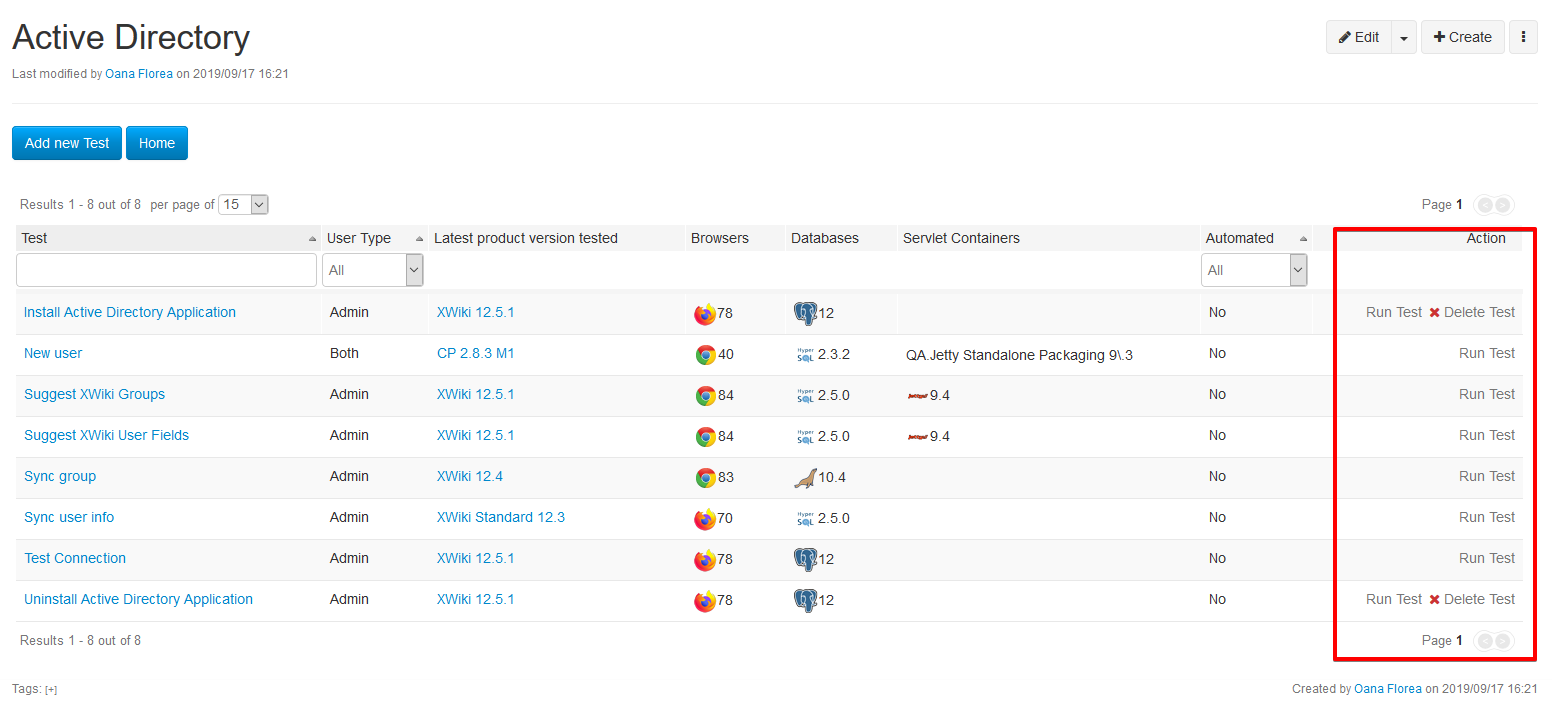Open the Automated filter dropdown
1552x707 pixels.
point(1254,270)
